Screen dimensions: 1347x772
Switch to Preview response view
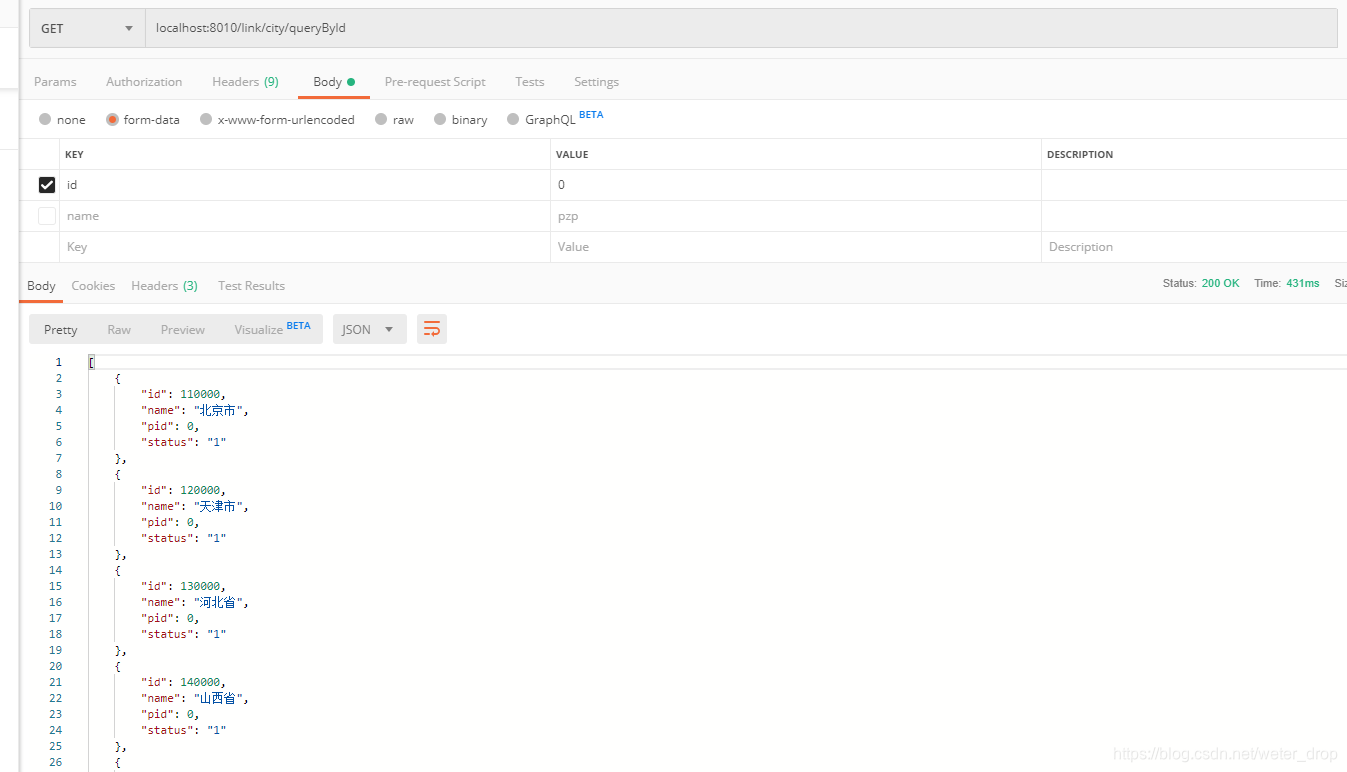(183, 329)
